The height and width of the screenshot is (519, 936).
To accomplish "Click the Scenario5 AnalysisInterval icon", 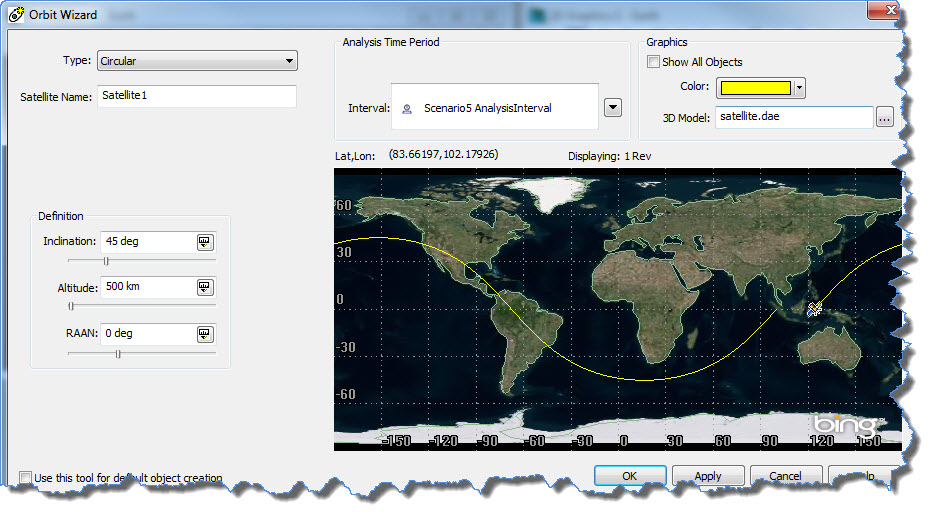I will (x=407, y=108).
